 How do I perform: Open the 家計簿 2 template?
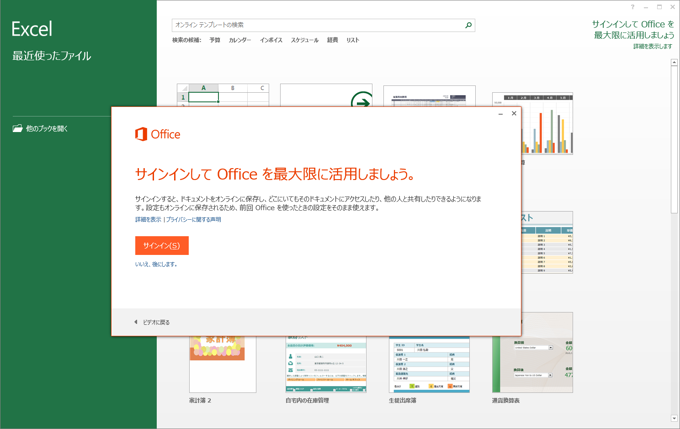point(222,364)
